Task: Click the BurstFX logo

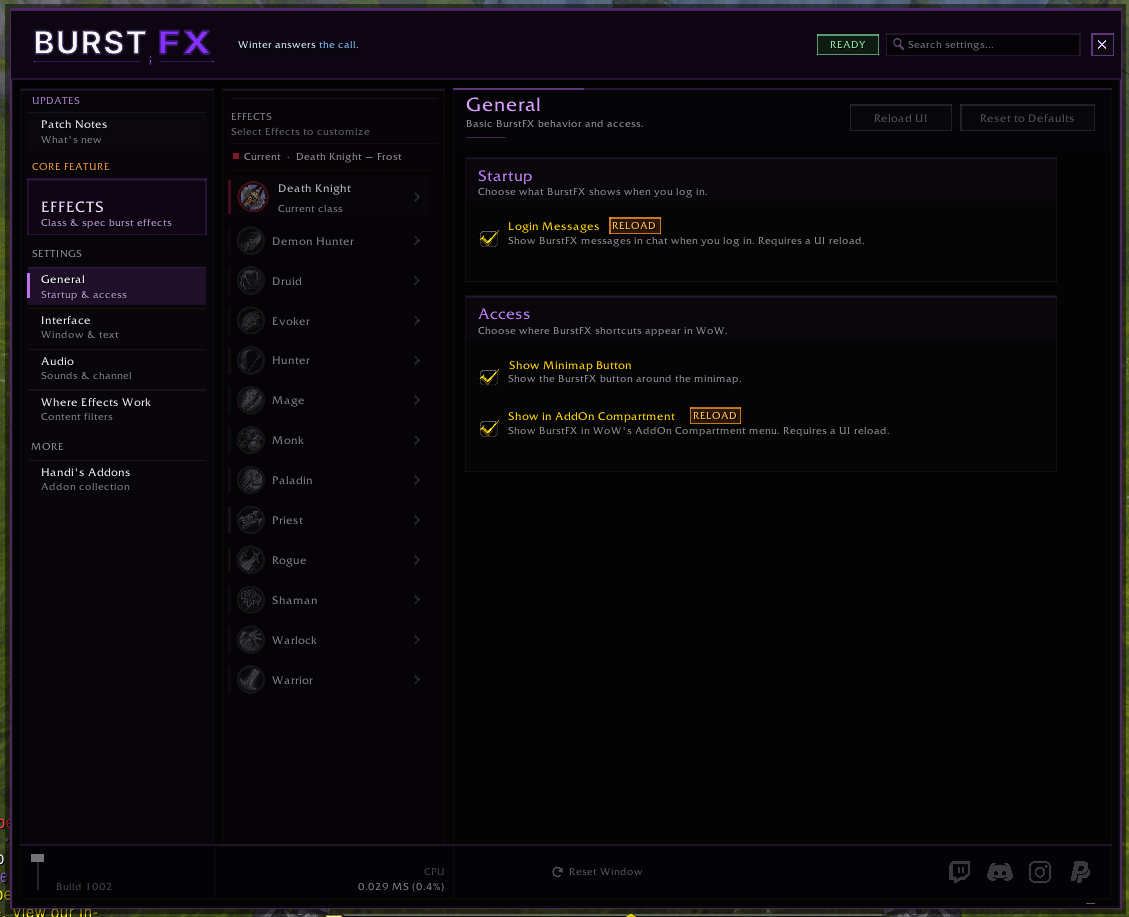Action: click(x=122, y=45)
